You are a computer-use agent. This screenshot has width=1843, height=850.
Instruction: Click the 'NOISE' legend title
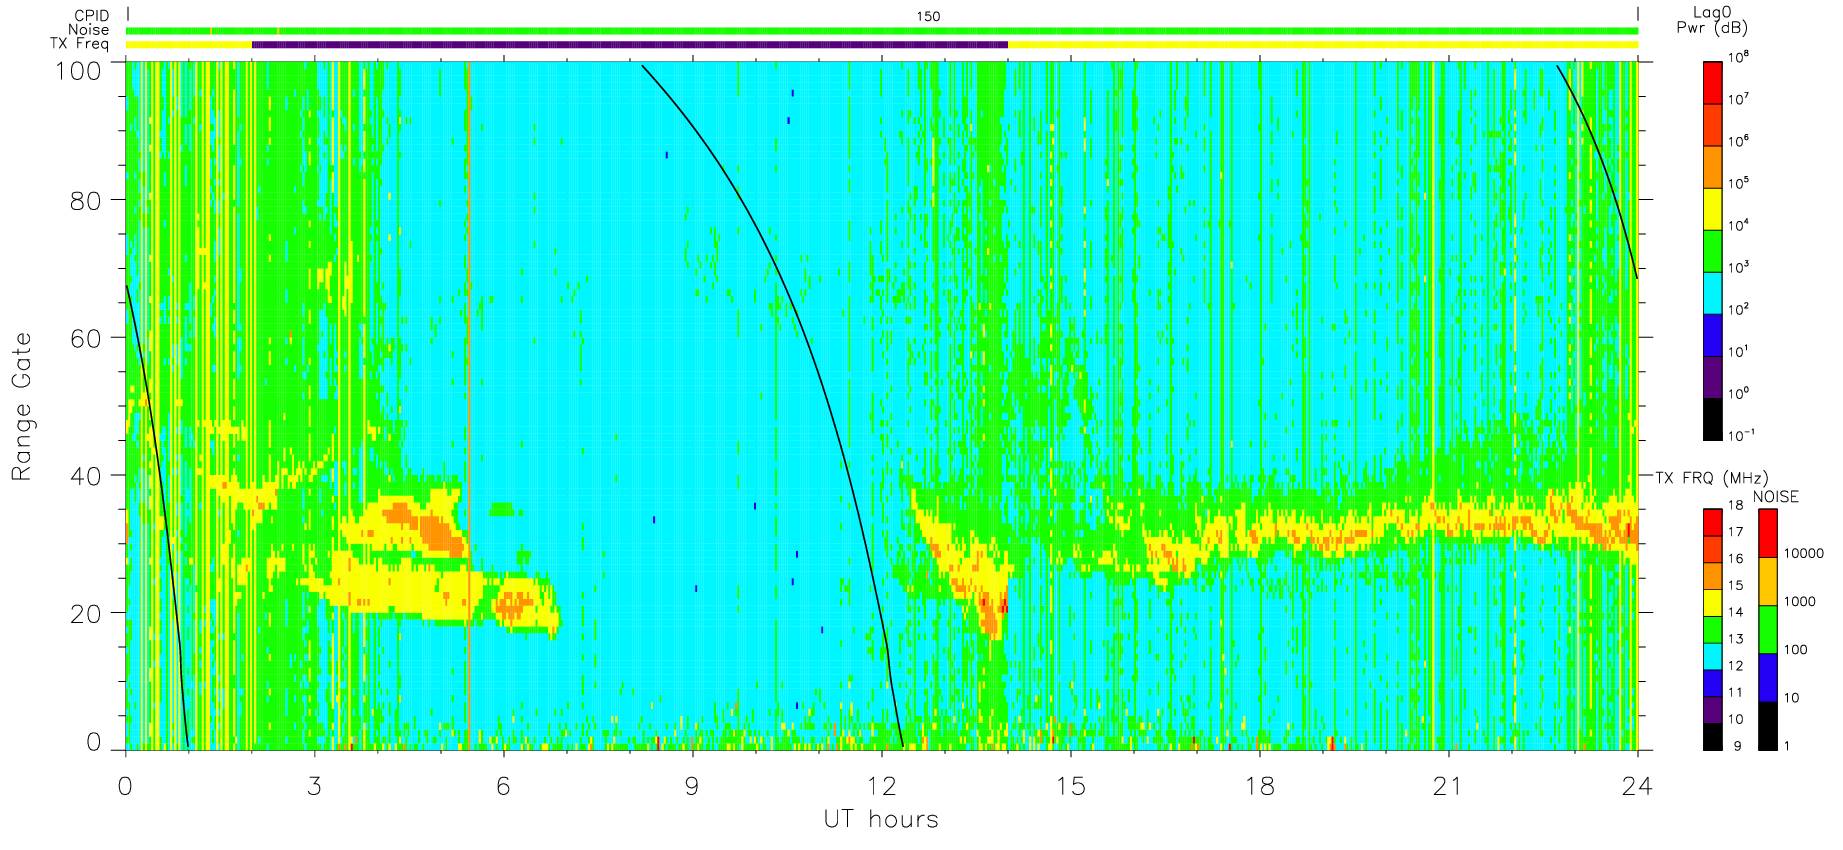click(x=1776, y=497)
